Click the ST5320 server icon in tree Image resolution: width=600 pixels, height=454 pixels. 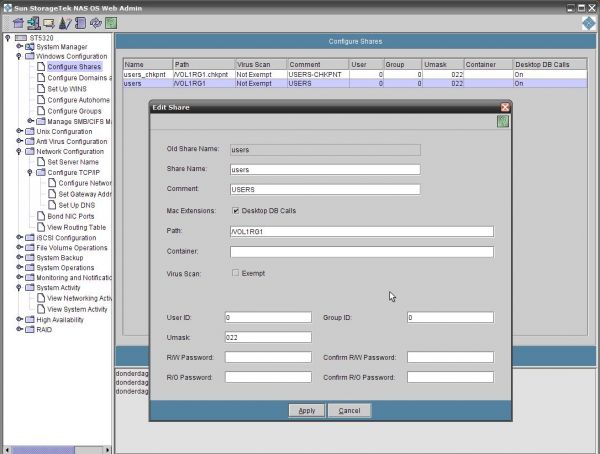pos(21,38)
